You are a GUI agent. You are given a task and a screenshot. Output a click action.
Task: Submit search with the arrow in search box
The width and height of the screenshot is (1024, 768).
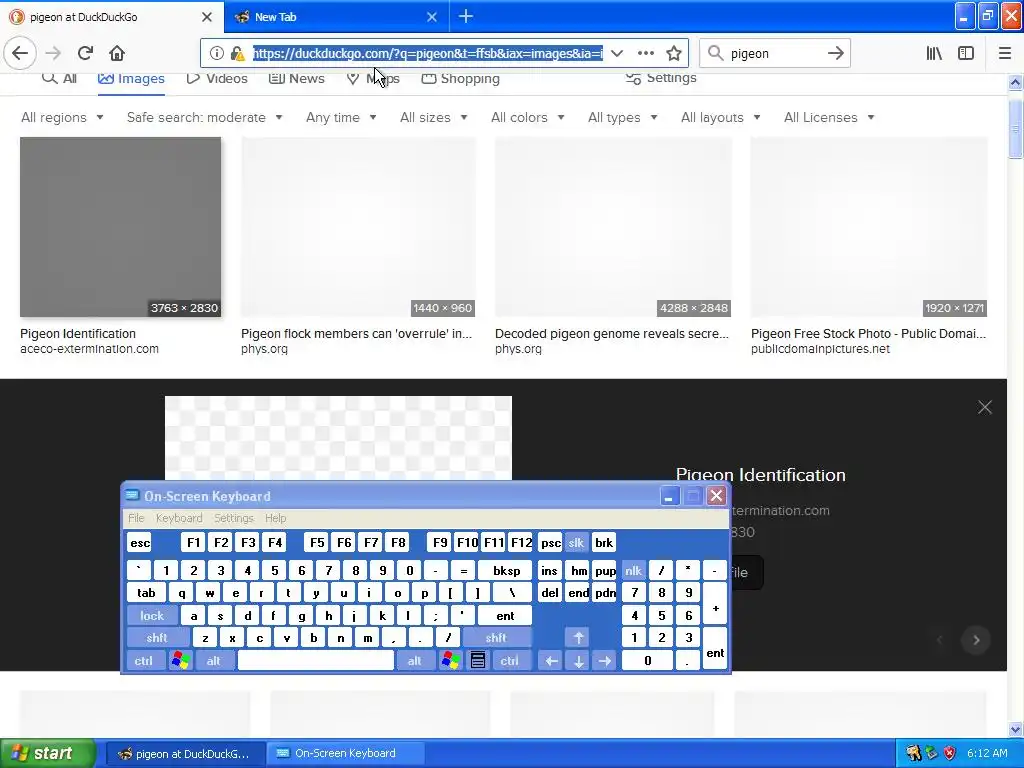pyautogui.click(x=835, y=54)
